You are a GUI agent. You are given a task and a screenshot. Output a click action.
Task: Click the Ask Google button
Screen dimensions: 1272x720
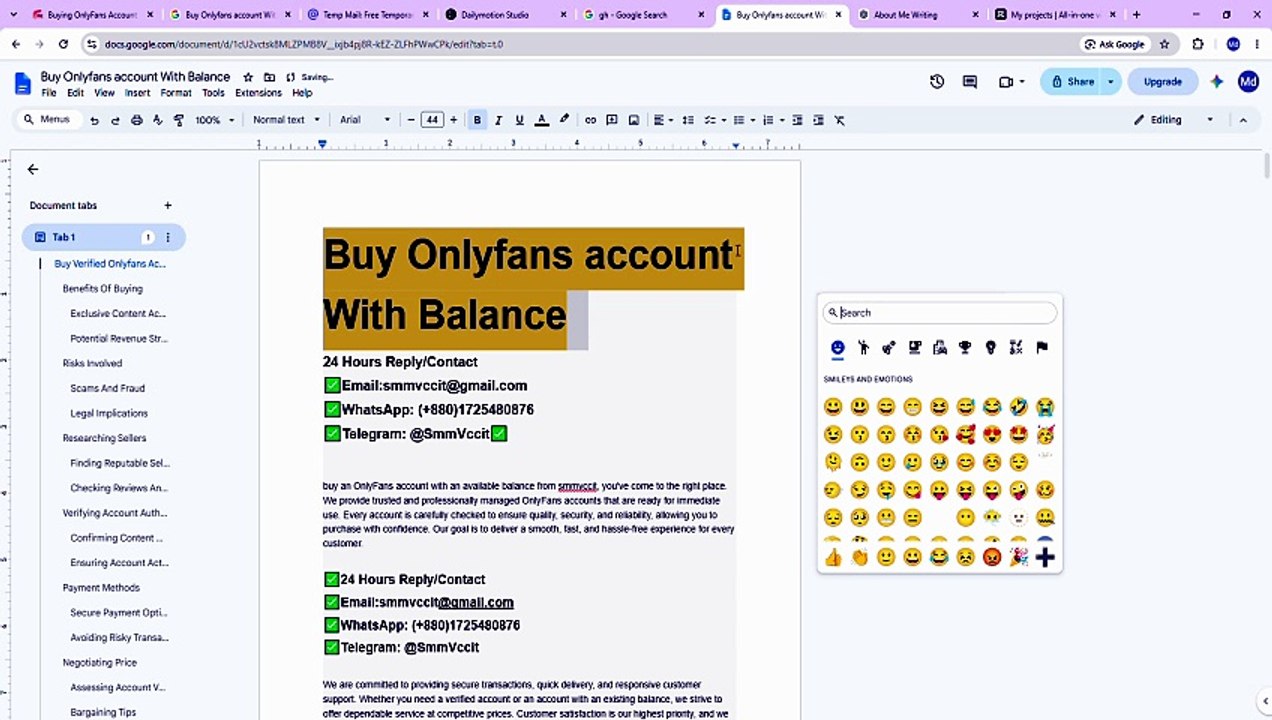click(1114, 44)
